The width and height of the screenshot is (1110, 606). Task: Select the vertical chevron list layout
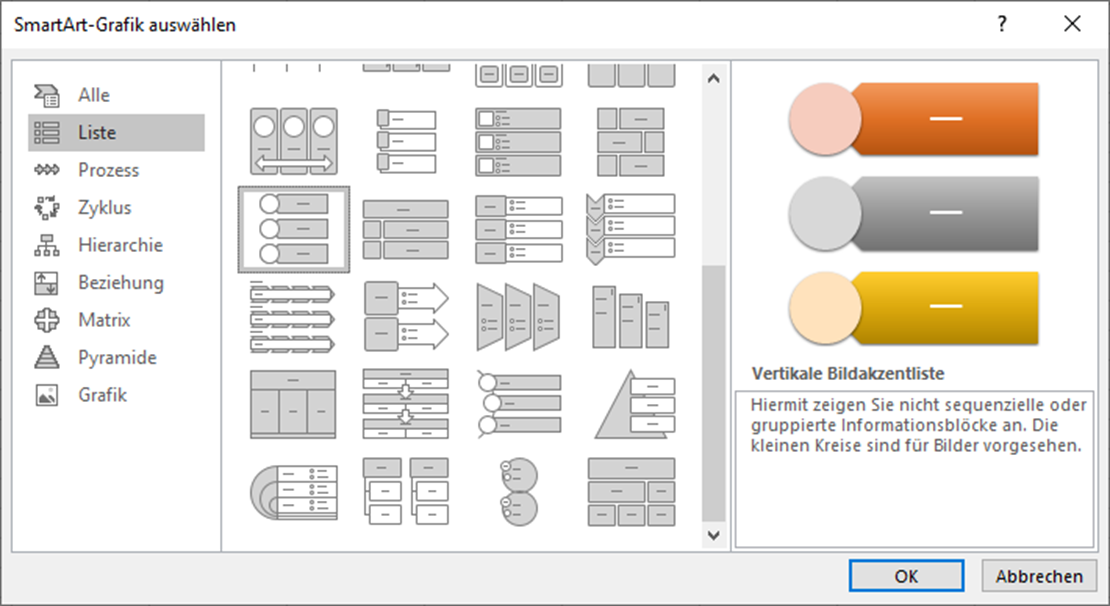pyautogui.click(x=631, y=228)
